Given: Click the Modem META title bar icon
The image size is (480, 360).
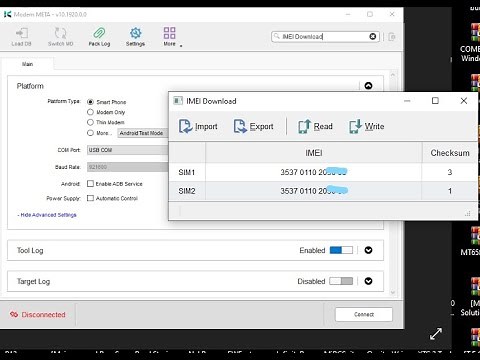Looking at the screenshot, I should [x=7, y=14].
